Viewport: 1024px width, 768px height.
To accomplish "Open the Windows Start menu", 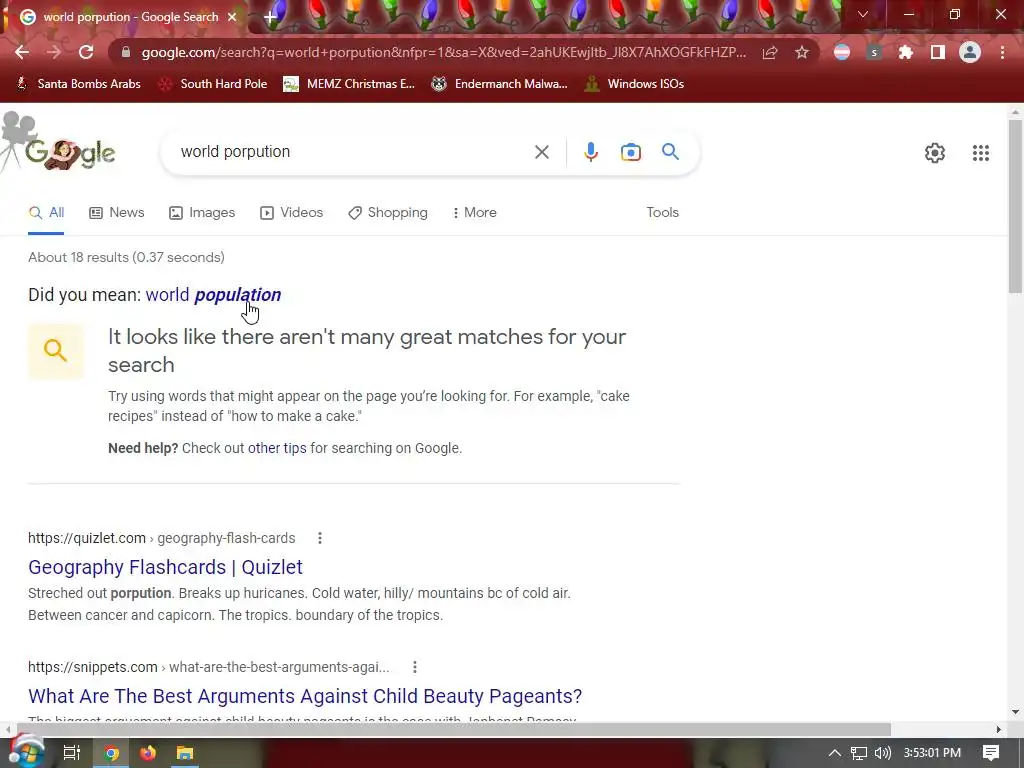I will 26,752.
